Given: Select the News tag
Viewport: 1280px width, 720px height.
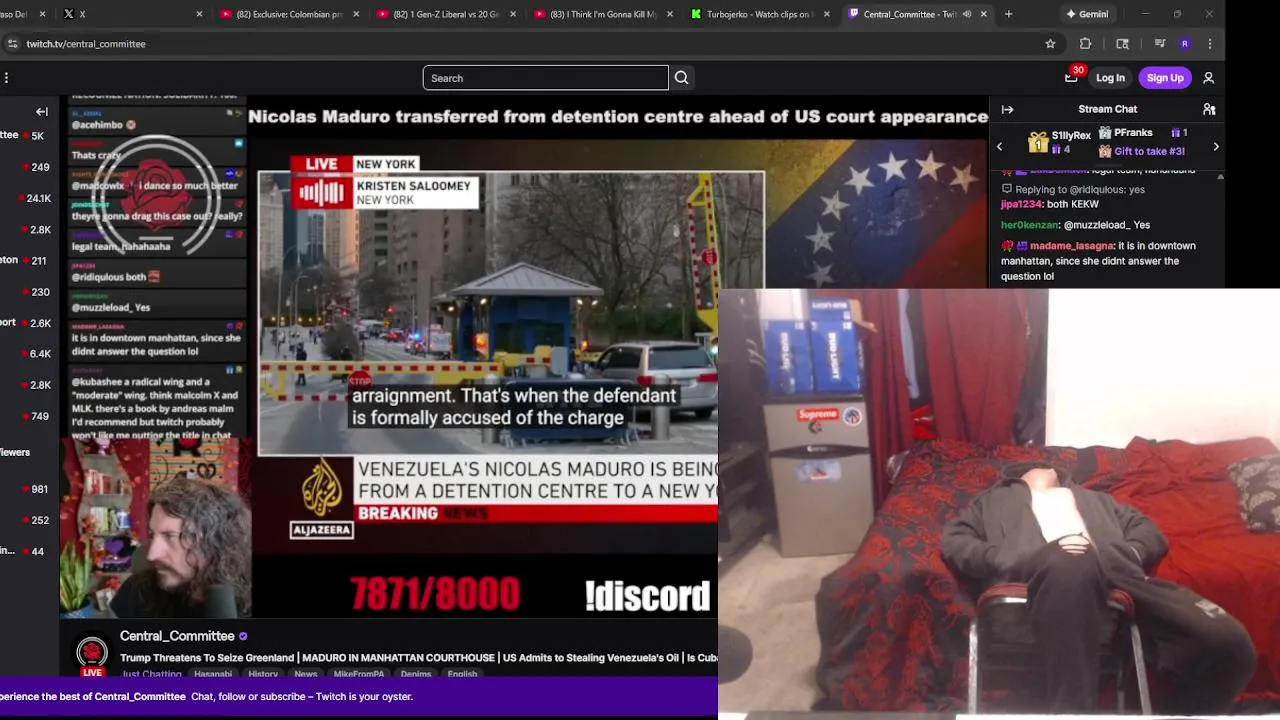Looking at the screenshot, I should pyautogui.click(x=305, y=674).
